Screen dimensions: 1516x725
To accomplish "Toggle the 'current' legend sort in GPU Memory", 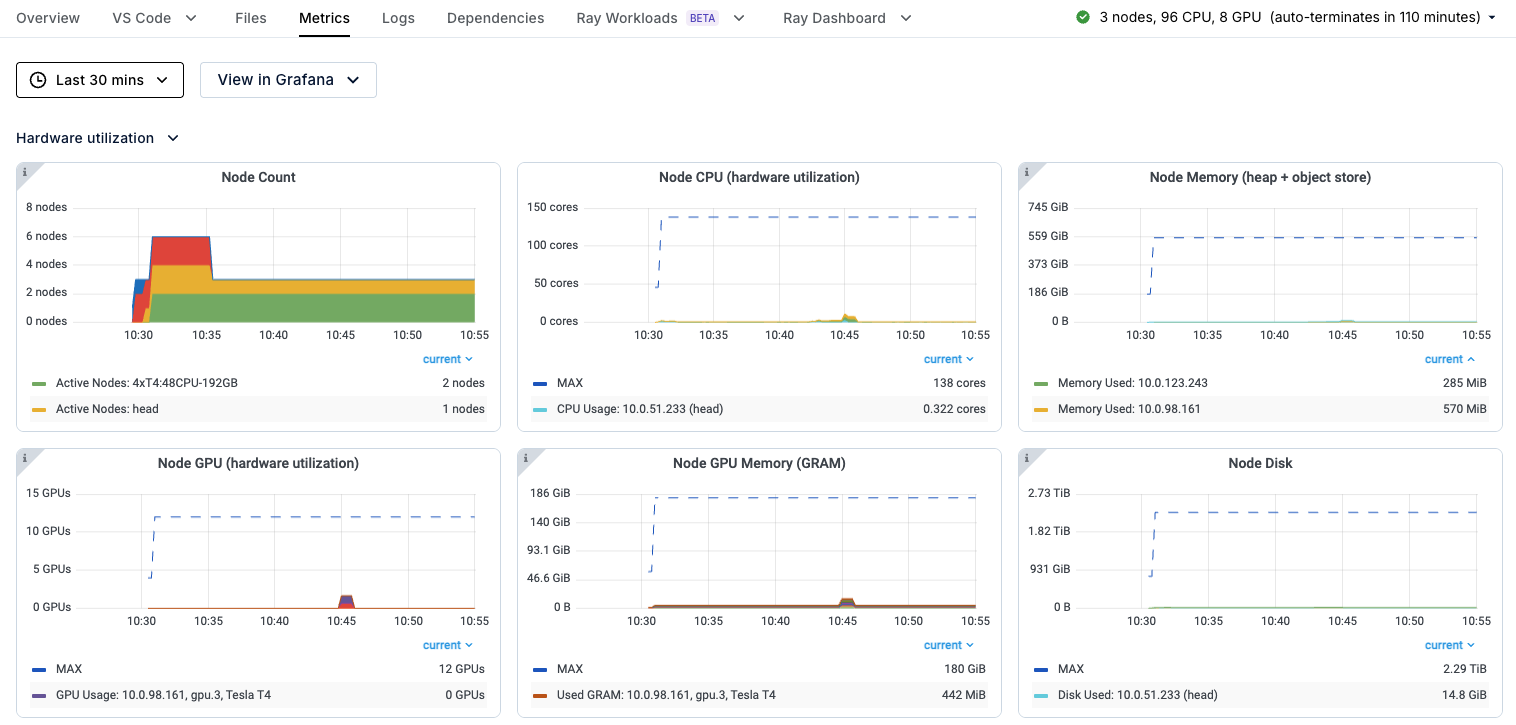I will click(948, 645).
